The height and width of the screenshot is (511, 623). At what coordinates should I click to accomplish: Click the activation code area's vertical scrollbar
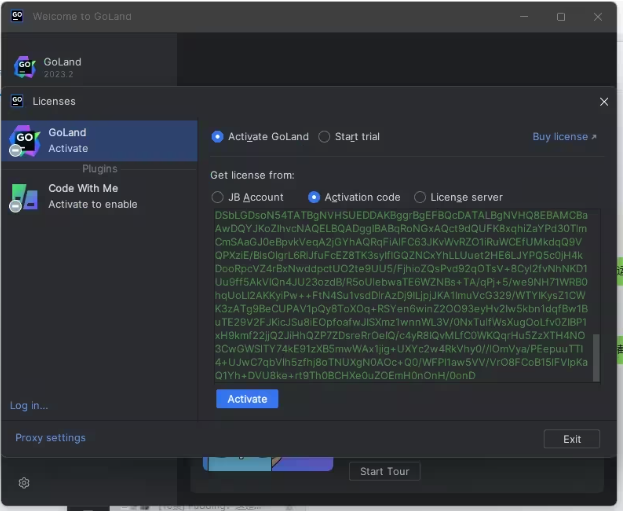point(597,356)
